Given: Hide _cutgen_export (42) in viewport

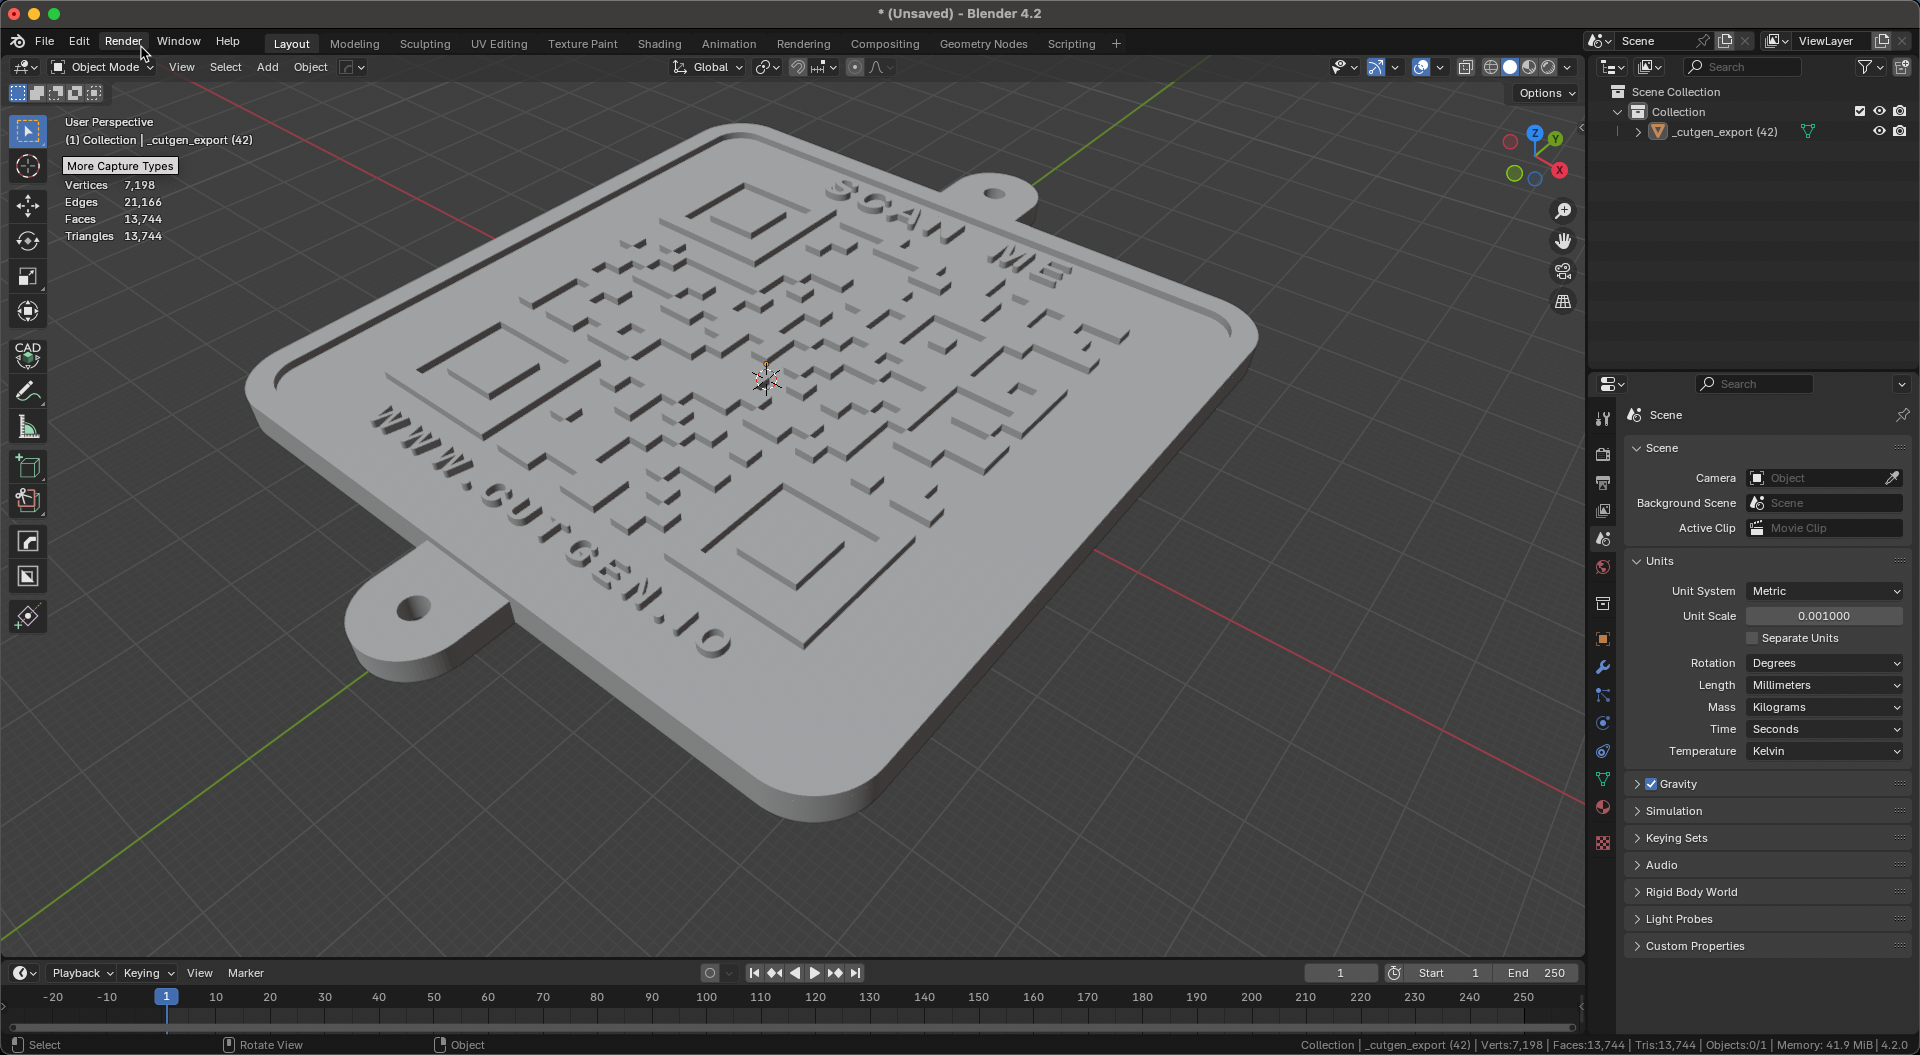Looking at the screenshot, I should click(1879, 132).
